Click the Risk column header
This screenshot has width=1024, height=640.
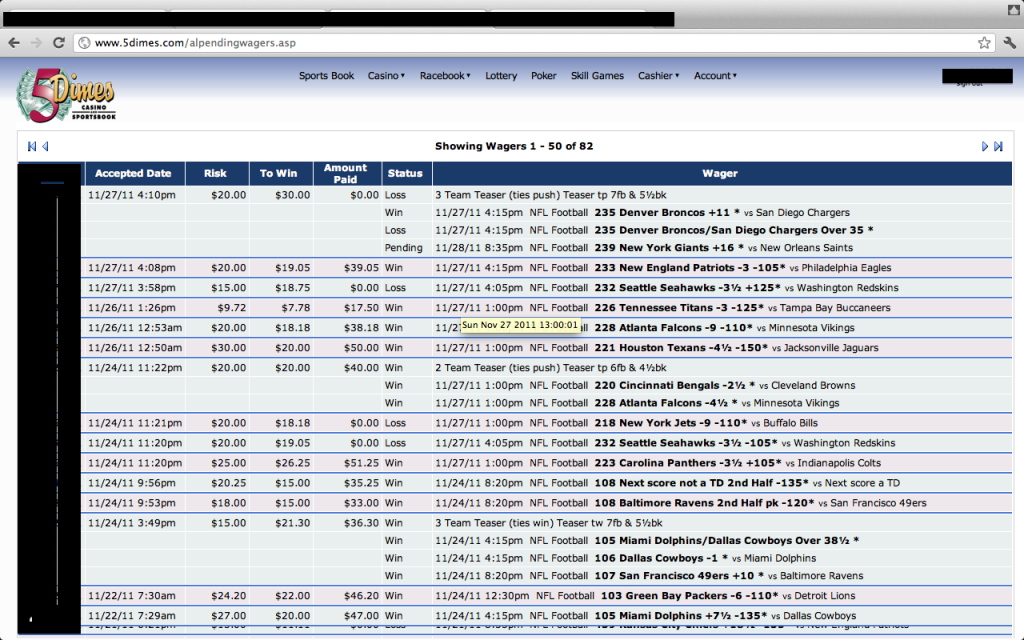pos(216,174)
